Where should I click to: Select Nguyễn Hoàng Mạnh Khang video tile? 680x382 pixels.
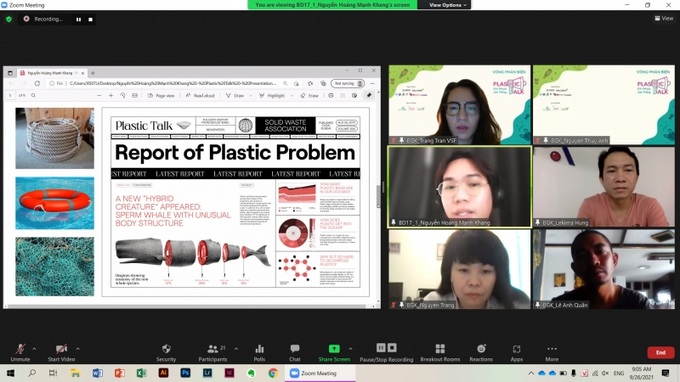[459, 187]
